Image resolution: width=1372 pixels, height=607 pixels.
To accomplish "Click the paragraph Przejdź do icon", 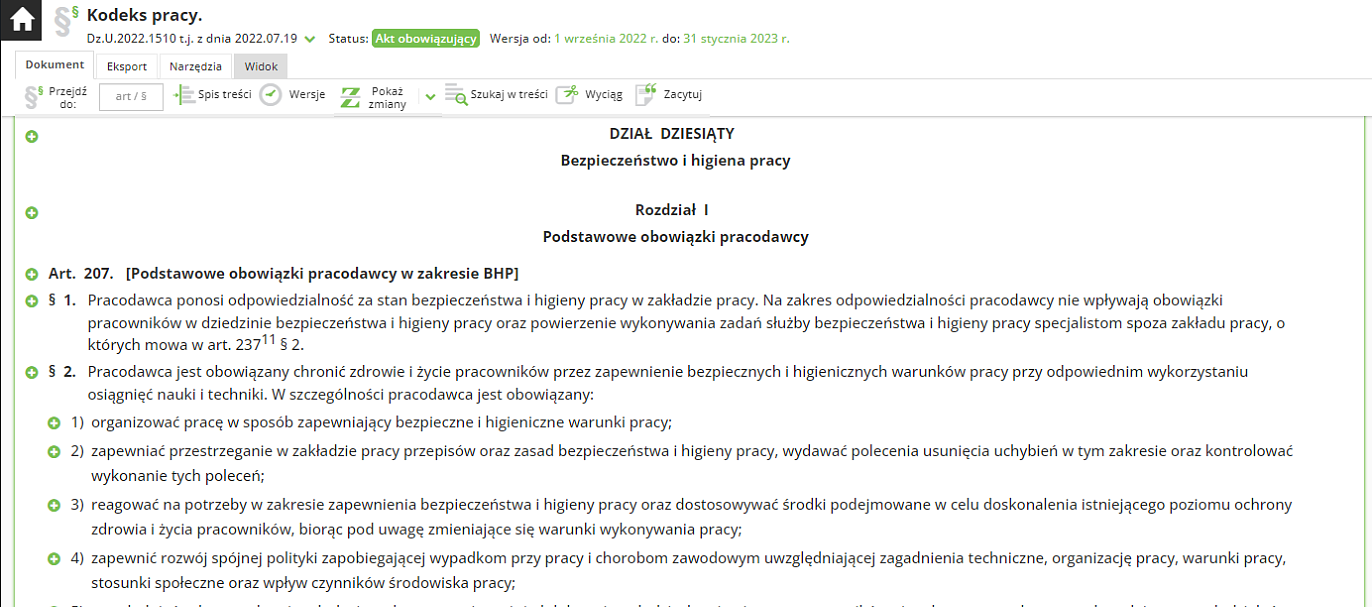I will click(35, 96).
